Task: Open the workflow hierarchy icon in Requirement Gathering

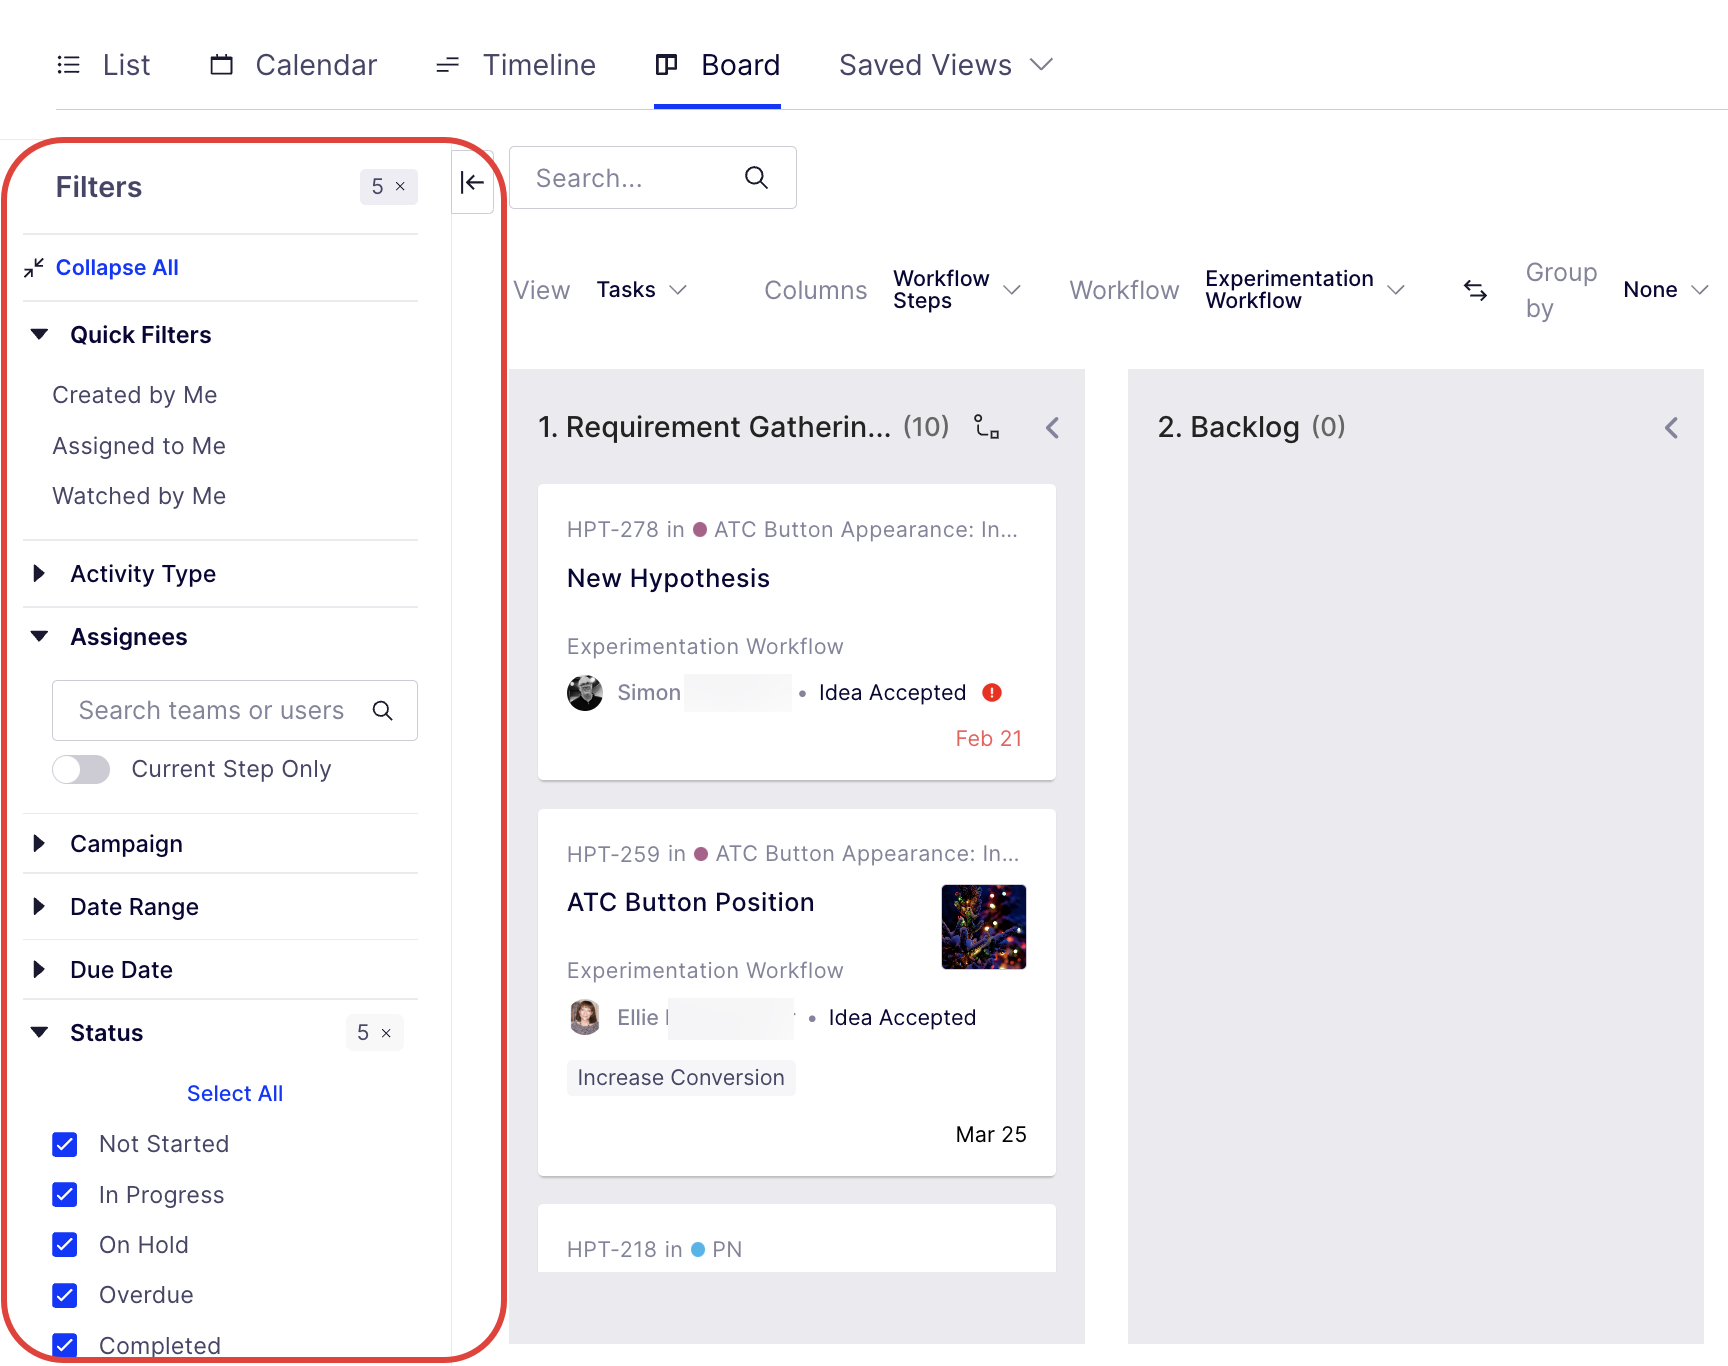Action: click(987, 427)
